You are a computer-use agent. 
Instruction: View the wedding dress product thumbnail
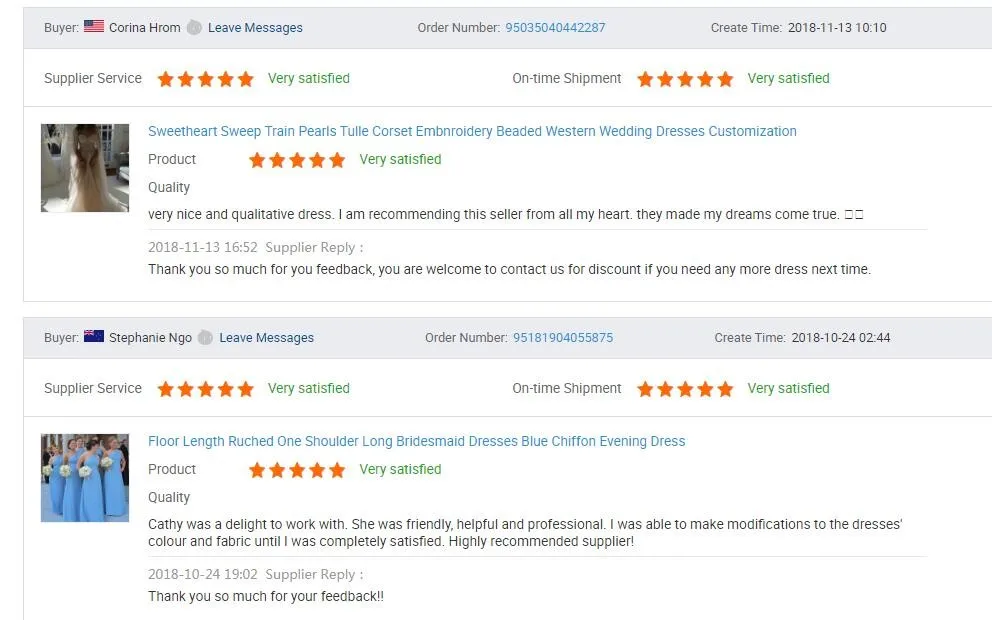85,168
